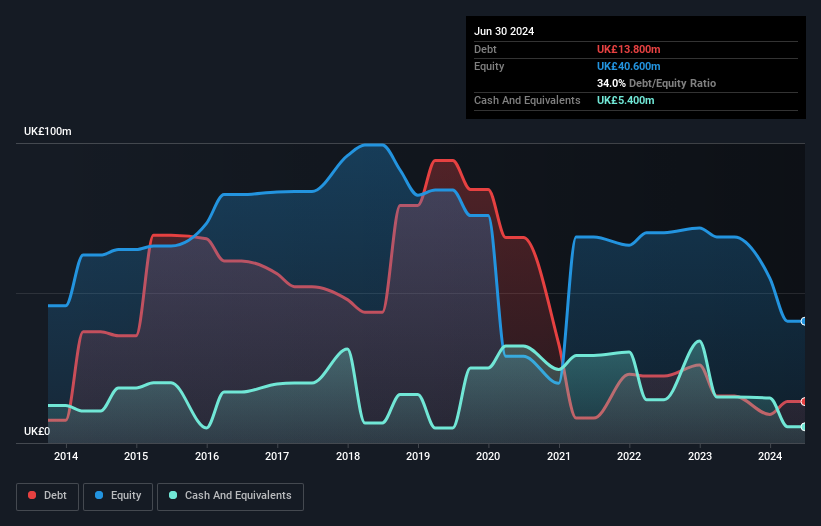Screen dimensions: 821x526
Task: Toggle the Cash And Equivalents legend button
Action: tap(230, 496)
